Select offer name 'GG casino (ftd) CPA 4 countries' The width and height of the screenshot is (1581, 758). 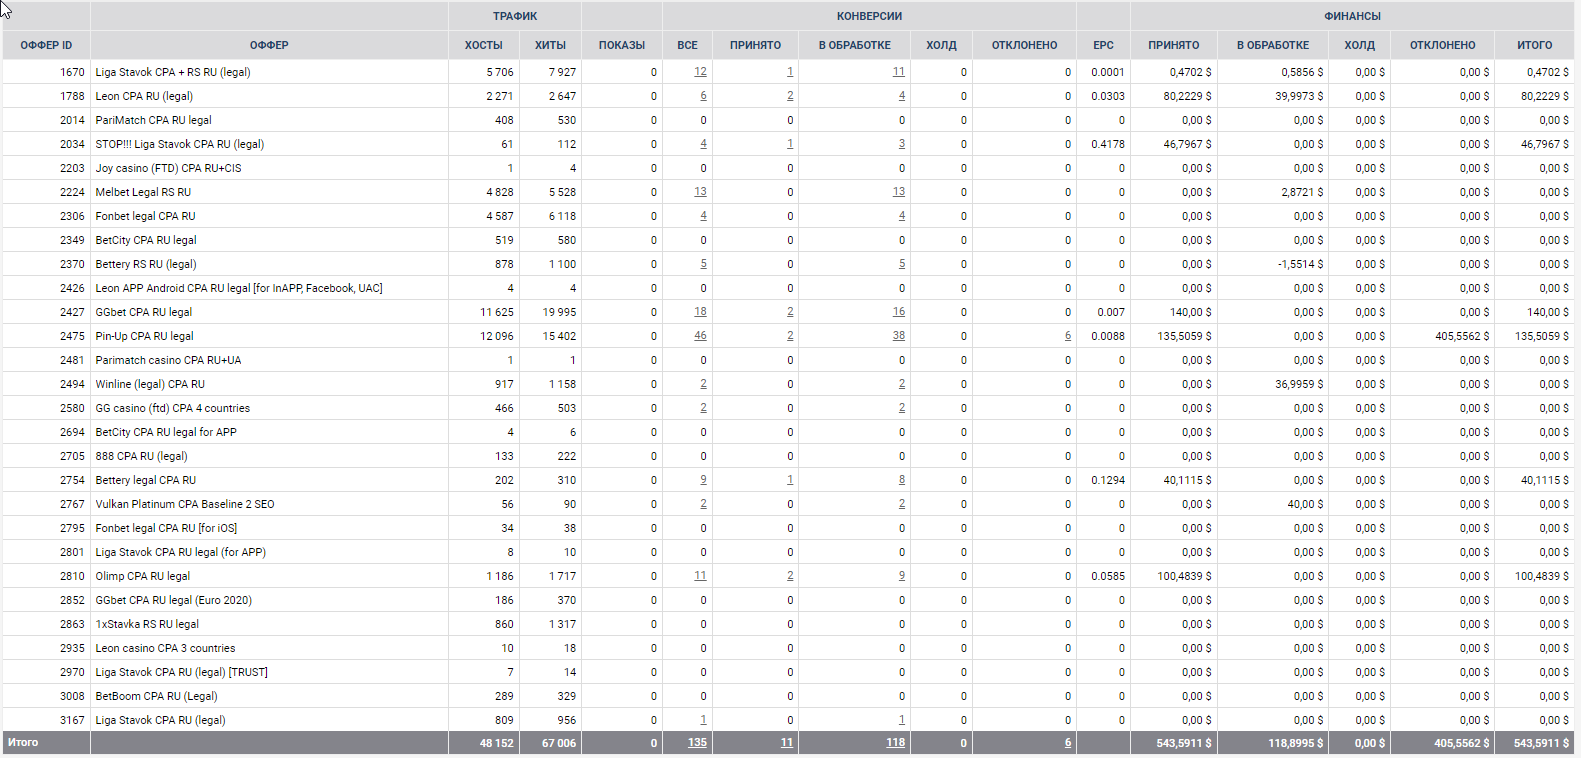coord(173,408)
